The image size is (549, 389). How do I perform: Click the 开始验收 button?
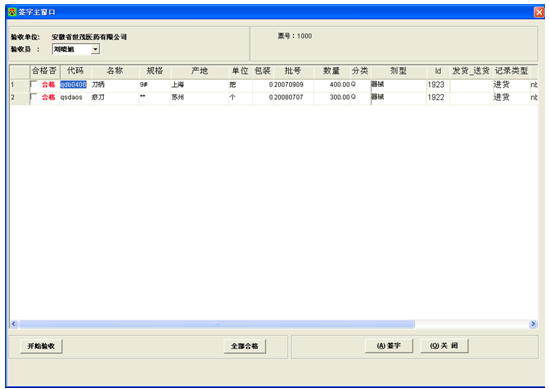pos(41,346)
